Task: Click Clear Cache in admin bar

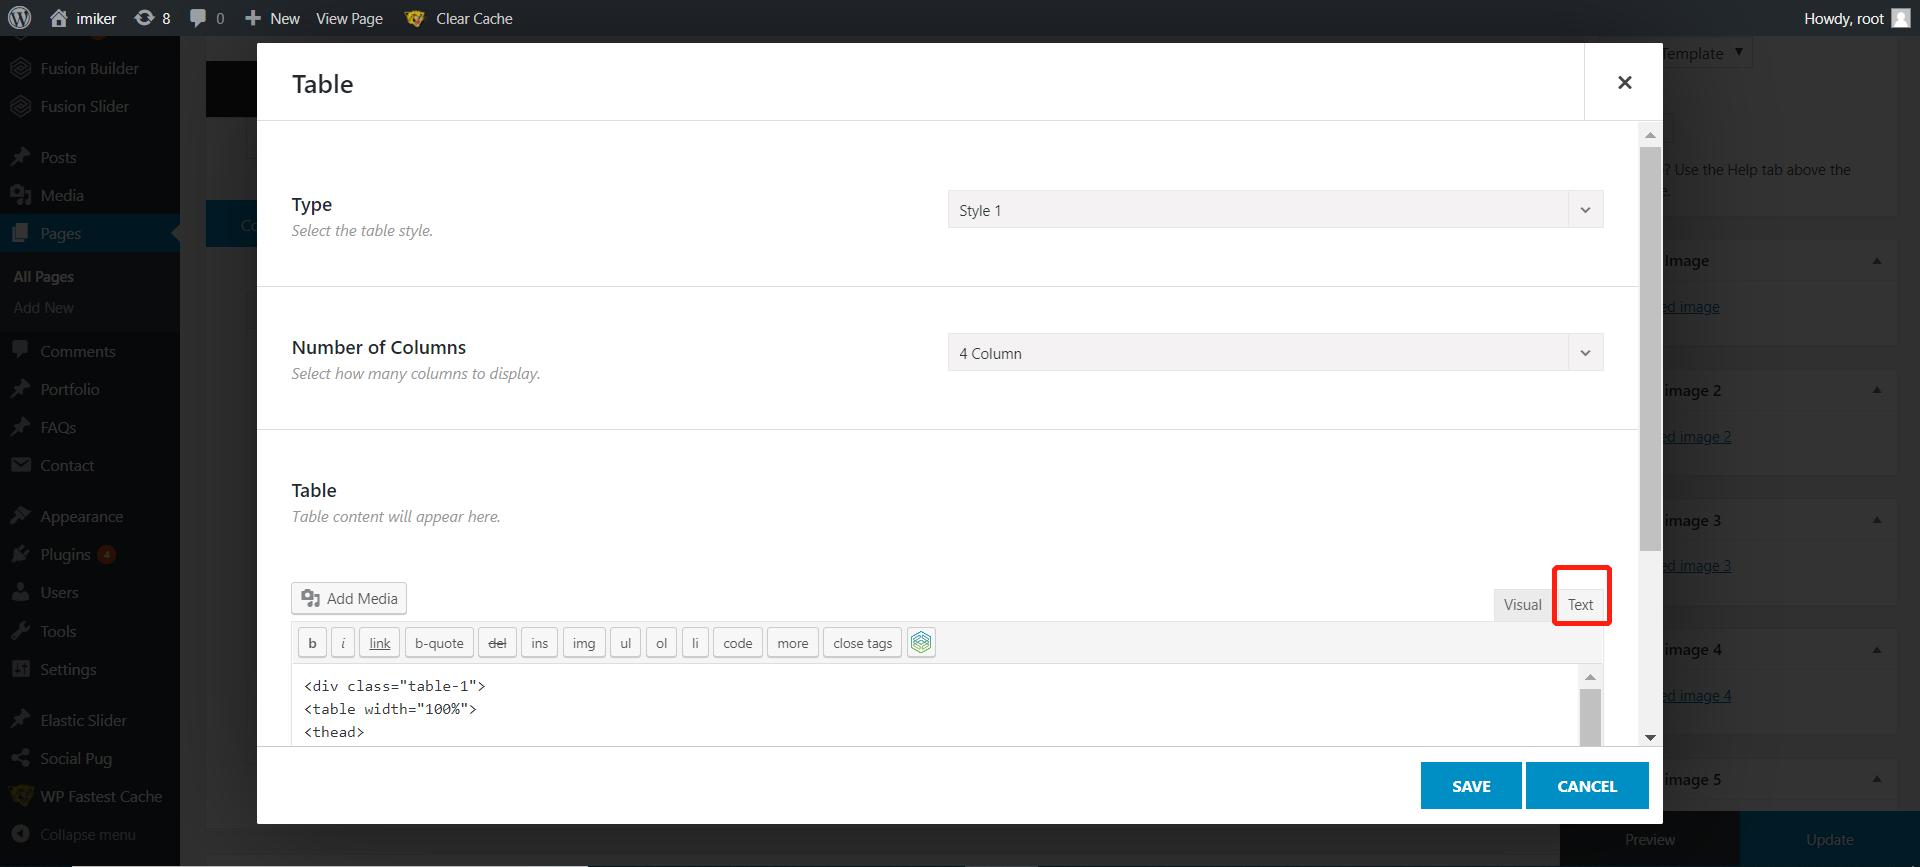Action: [459, 18]
